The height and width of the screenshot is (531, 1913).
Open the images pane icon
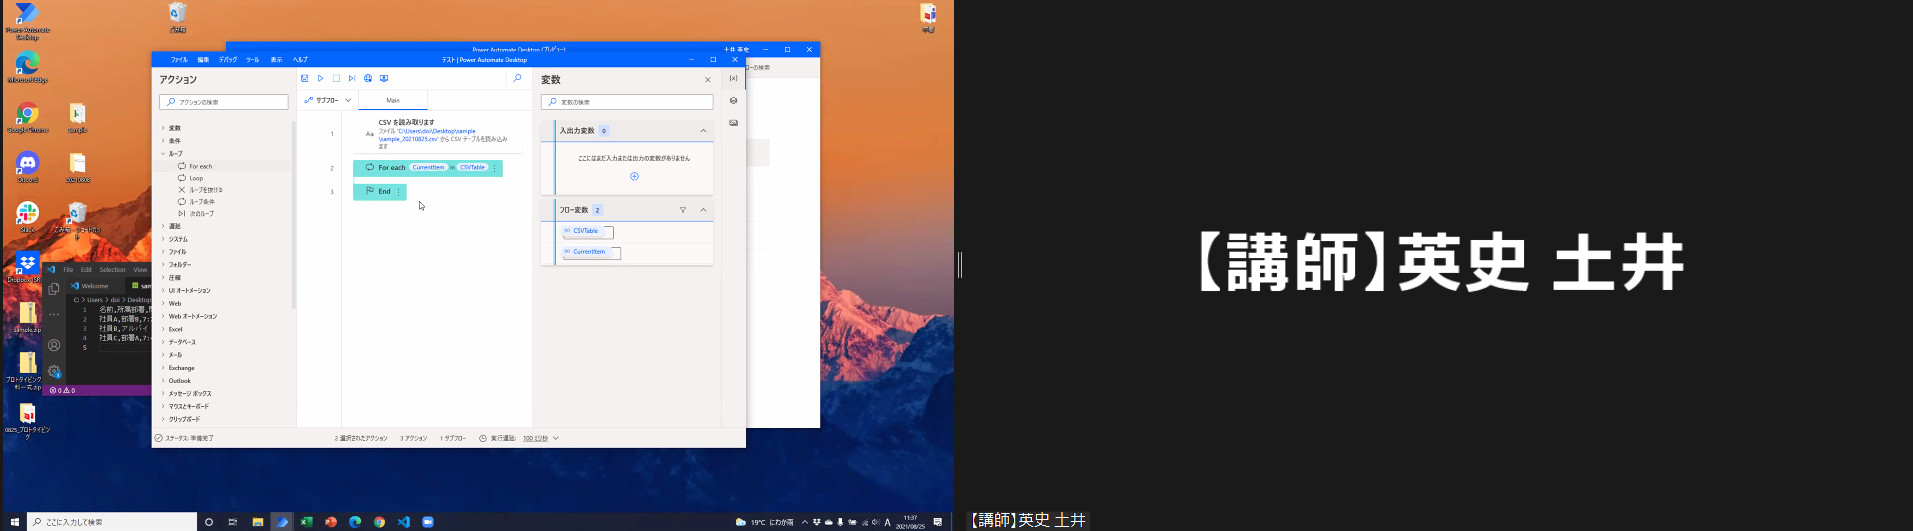click(734, 123)
